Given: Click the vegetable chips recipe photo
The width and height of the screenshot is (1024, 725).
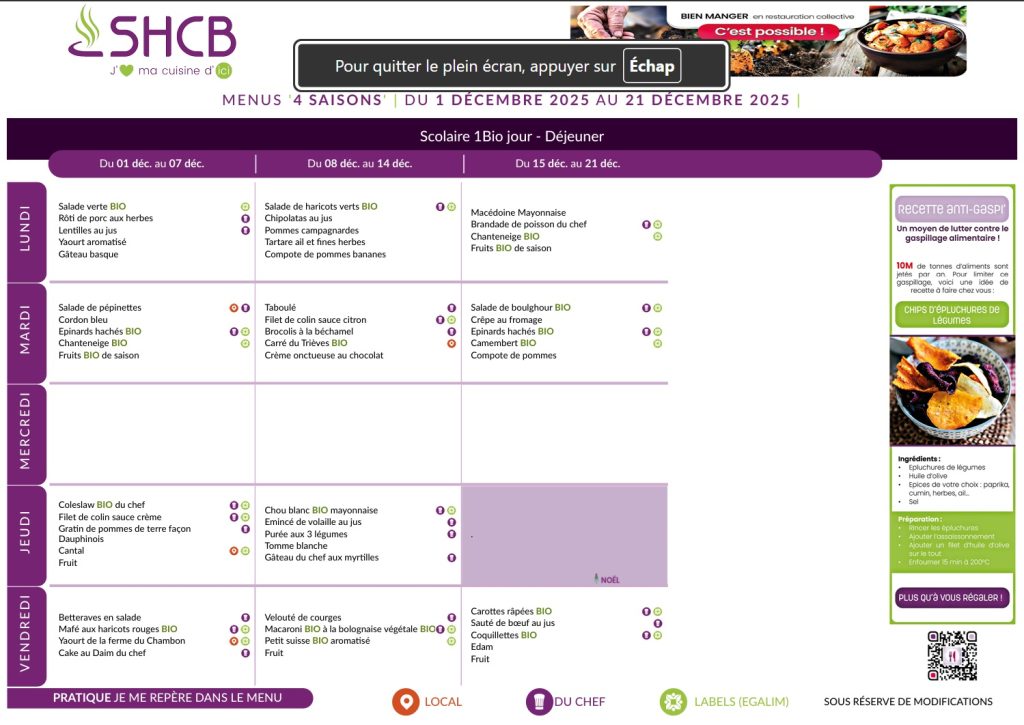Looking at the screenshot, I should [951, 391].
